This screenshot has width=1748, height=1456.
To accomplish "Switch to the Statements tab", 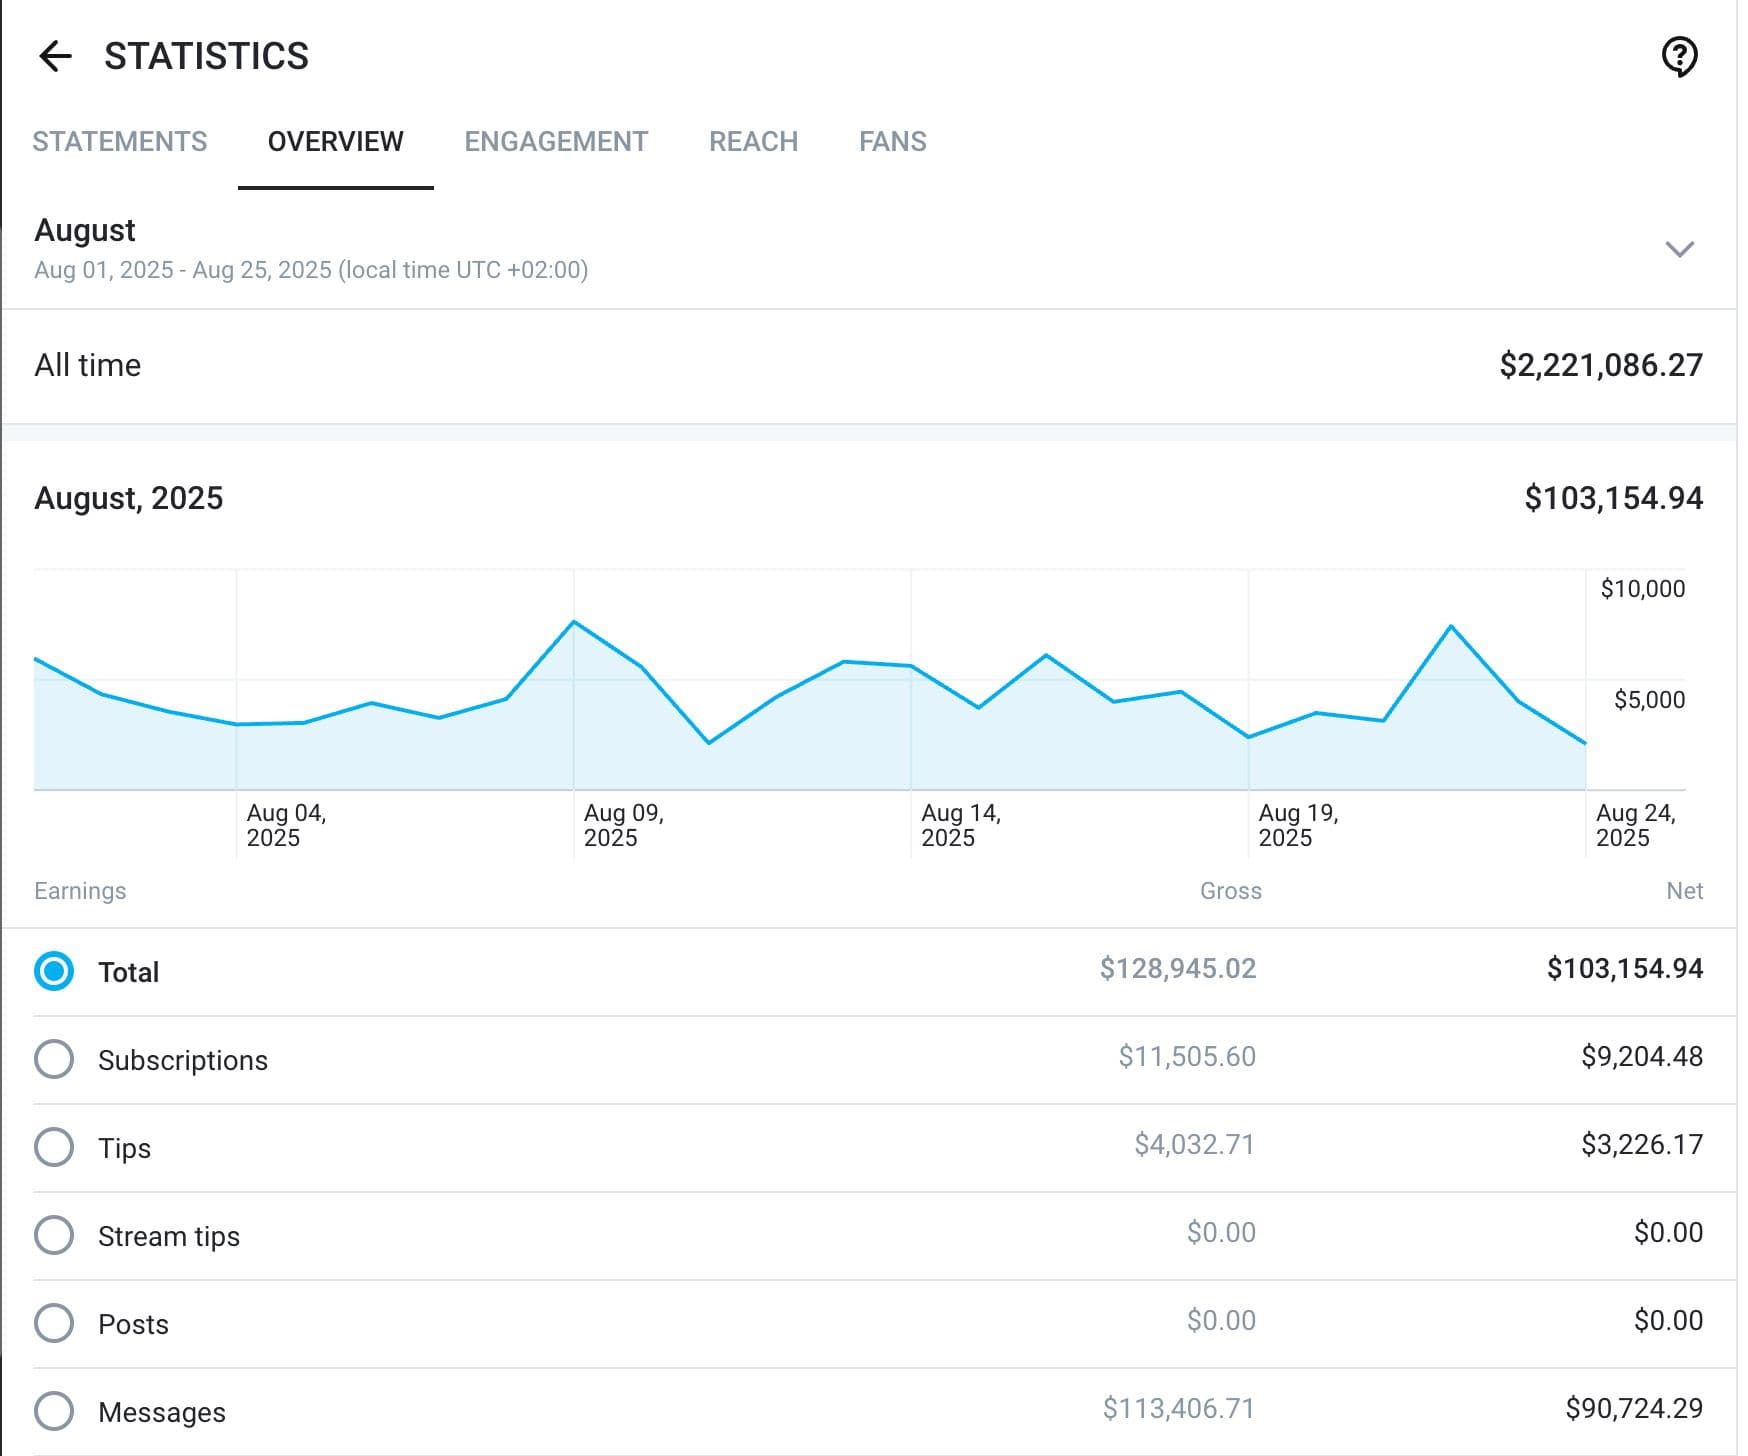I will pyautogui.click(x=120, y=142).
